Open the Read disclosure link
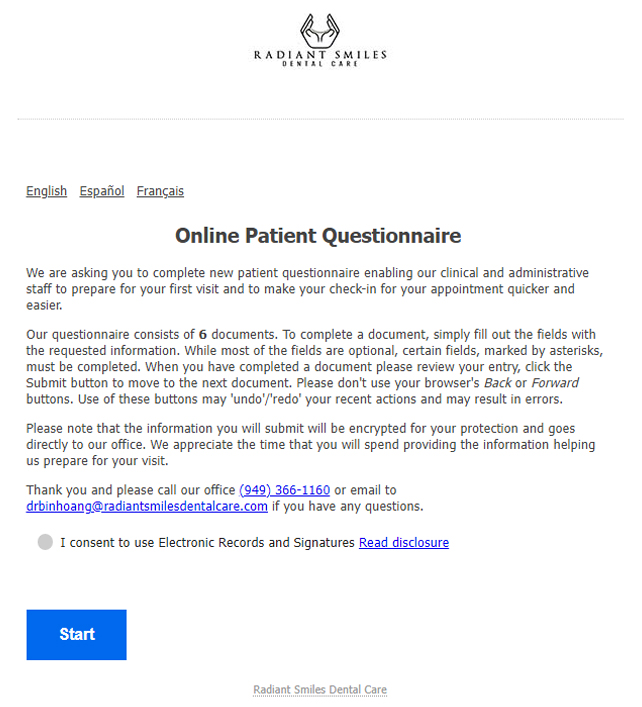The image size is (642, 707). (404, 542)
